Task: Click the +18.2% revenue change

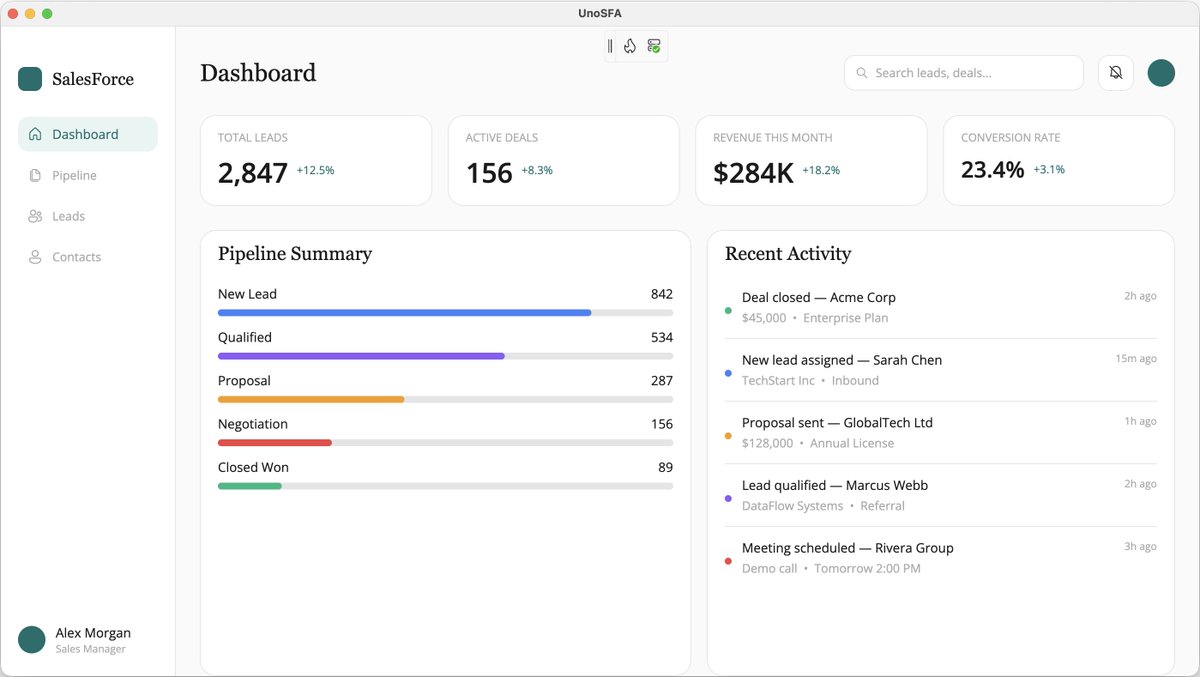Action: pyautogui.click(x=821, y=171)
